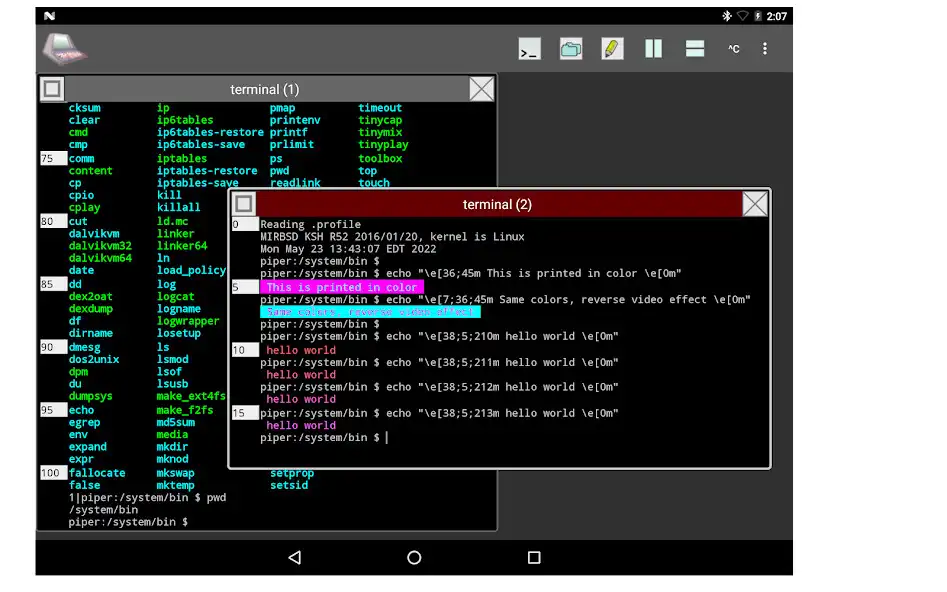The height and width of the screenshot is (592, 947).
Task: Click the echo command with 38;5;213m
Action: click(x=440, y=413)
